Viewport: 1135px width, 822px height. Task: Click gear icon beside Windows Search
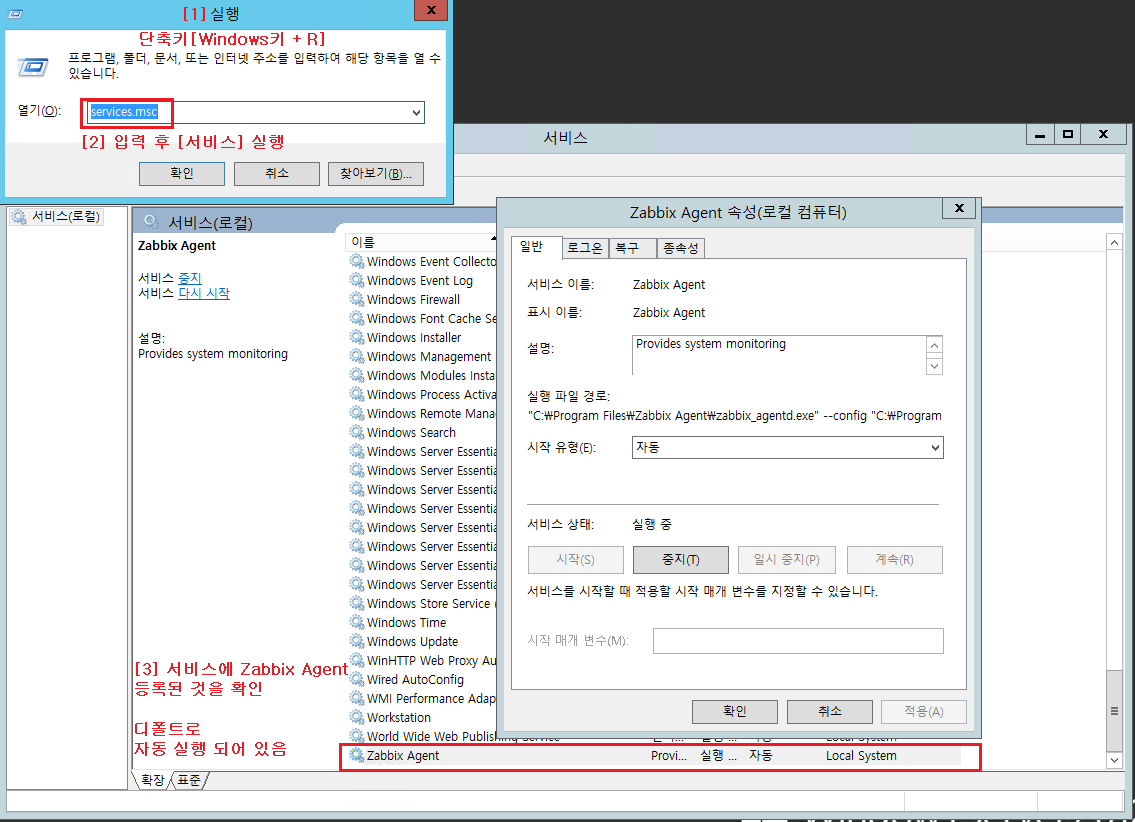357,432
